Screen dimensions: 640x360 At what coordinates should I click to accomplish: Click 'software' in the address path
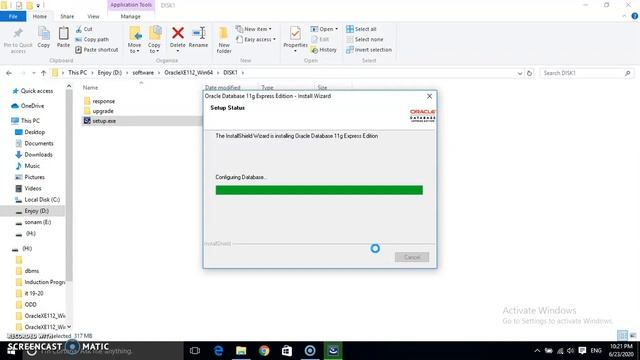pyautogui.click(x=143, y=73)
